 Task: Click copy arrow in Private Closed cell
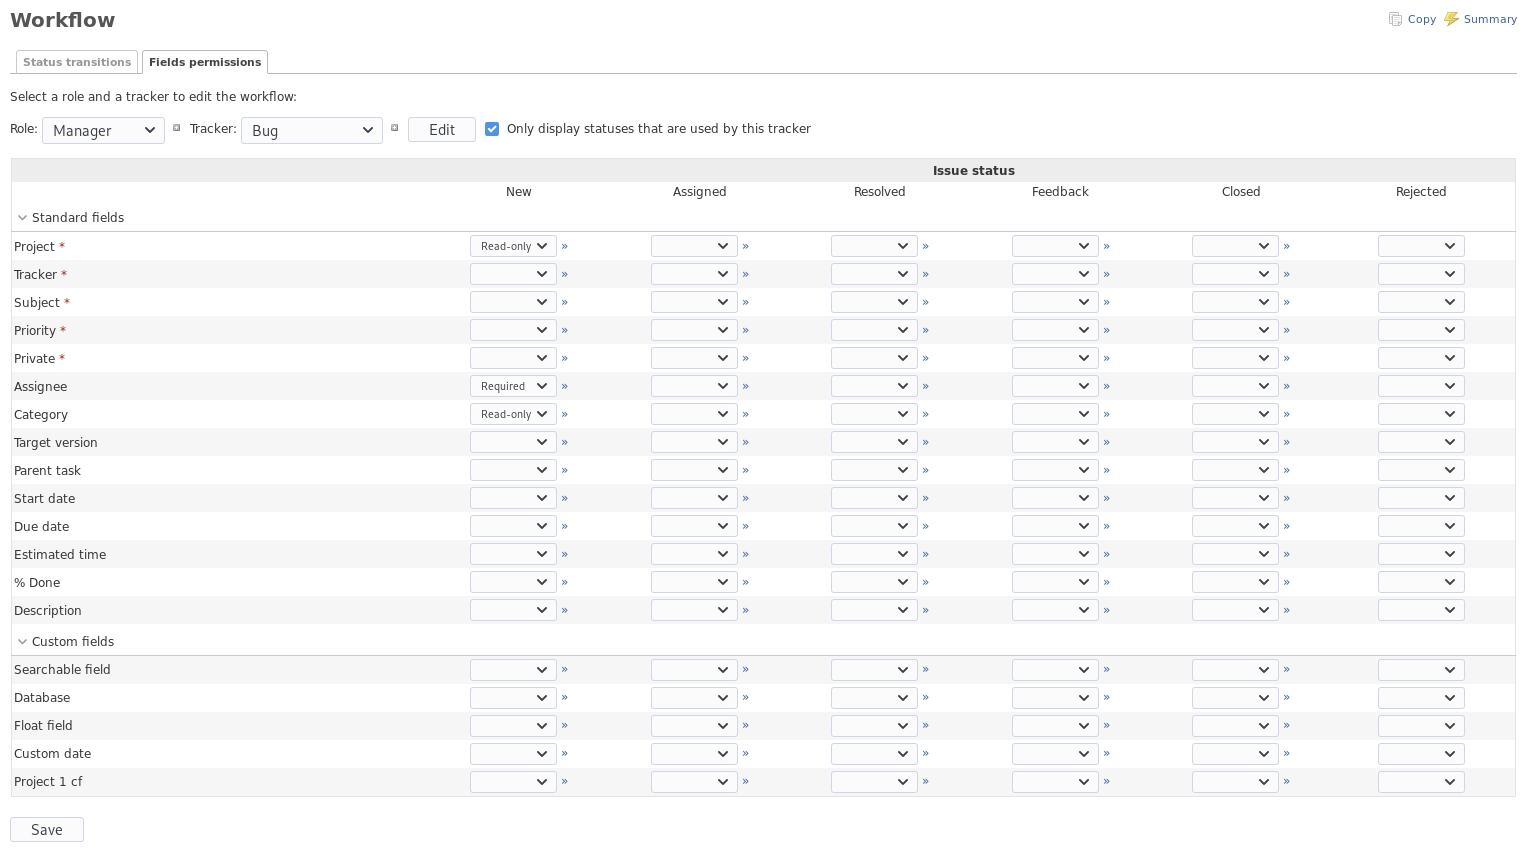[x=1287, y=358]
